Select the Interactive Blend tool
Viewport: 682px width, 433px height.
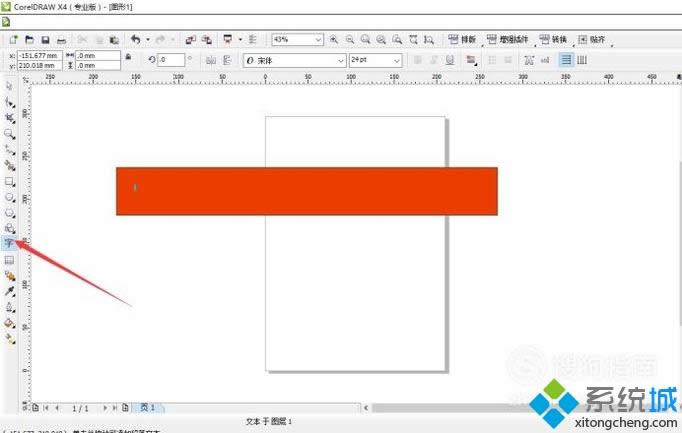coord(10,276)
